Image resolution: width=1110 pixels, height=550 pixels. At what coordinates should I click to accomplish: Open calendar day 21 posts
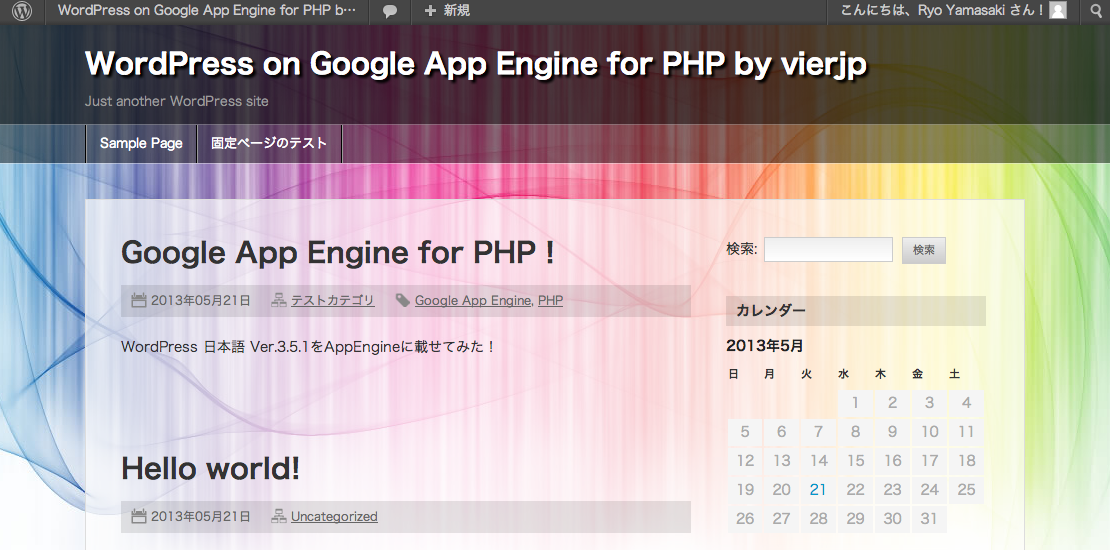click(x=818, y=490)
